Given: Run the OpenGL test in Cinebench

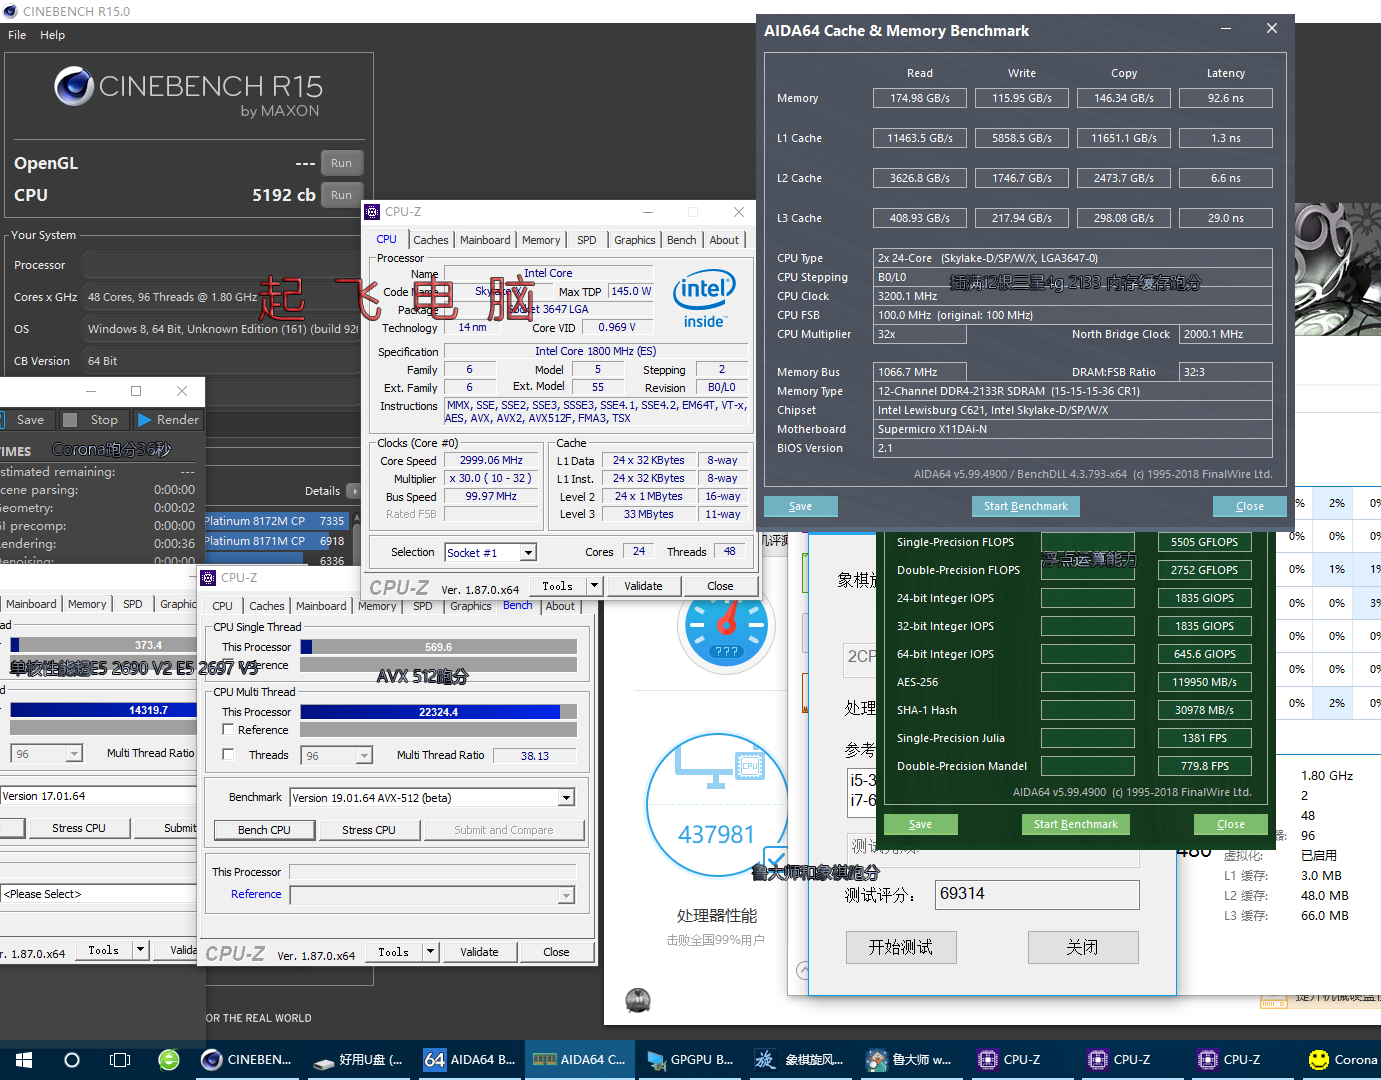Looking at the screenshot, I should 341,163.
